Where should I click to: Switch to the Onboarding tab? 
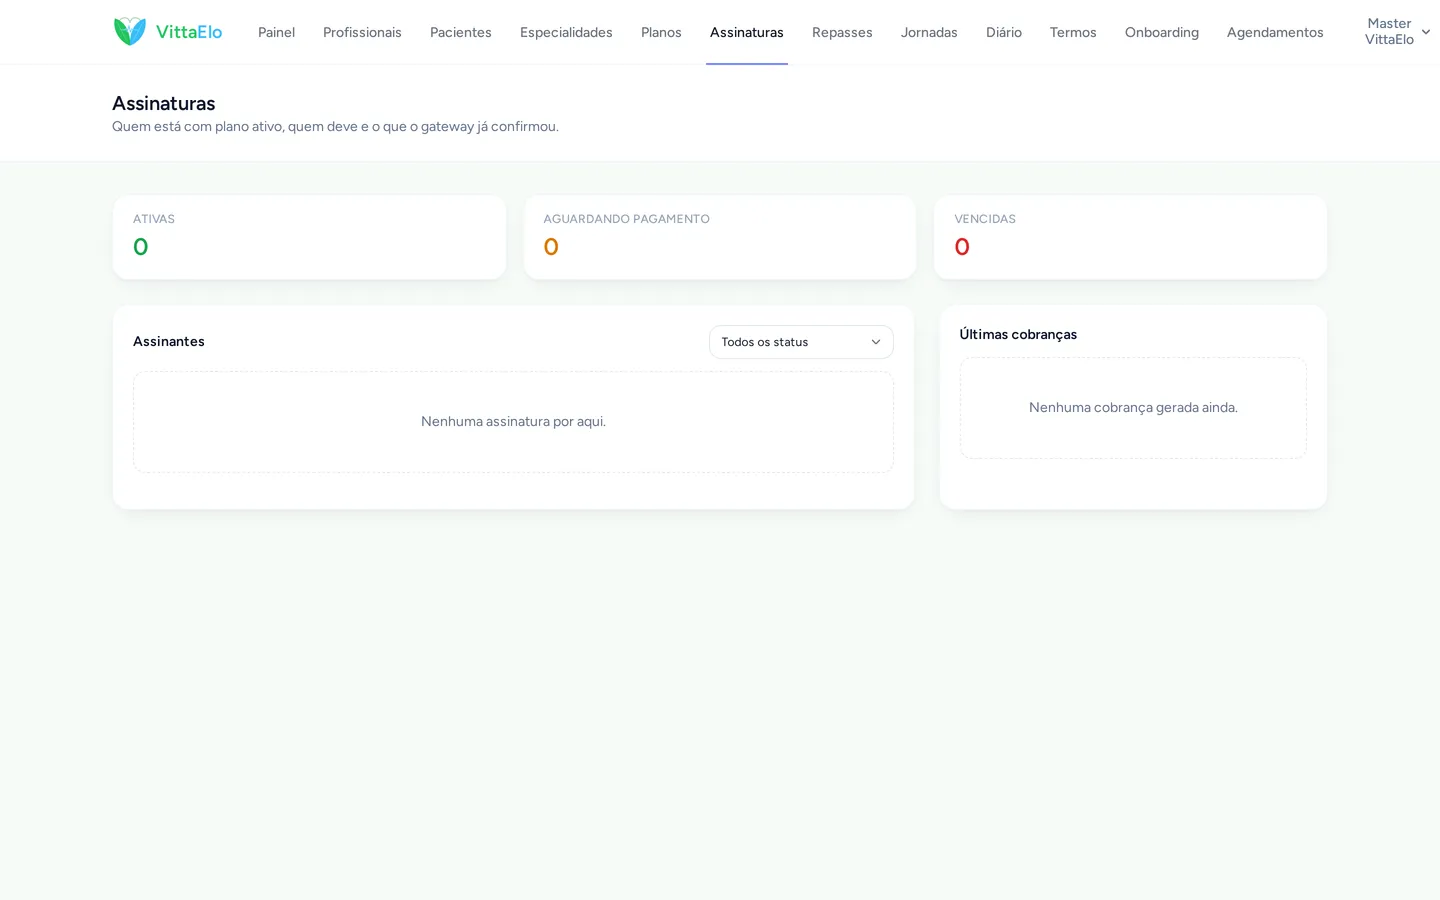tap(1162, 32)
